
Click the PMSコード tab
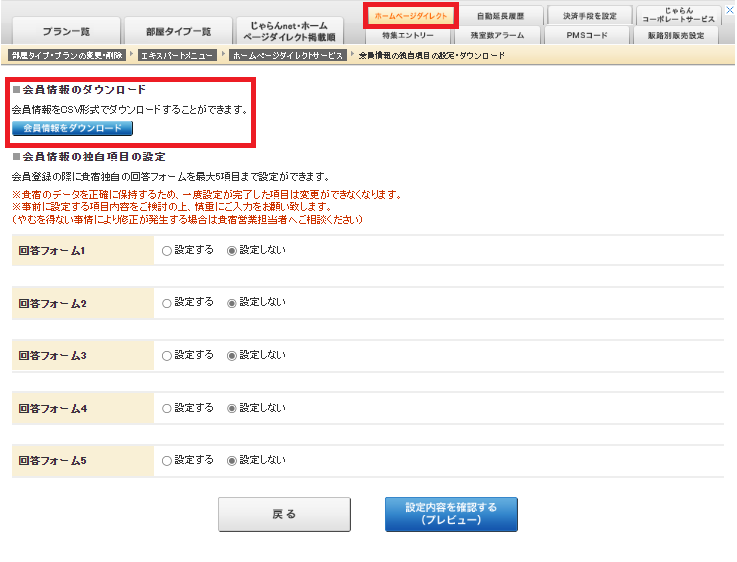[590, 36]
